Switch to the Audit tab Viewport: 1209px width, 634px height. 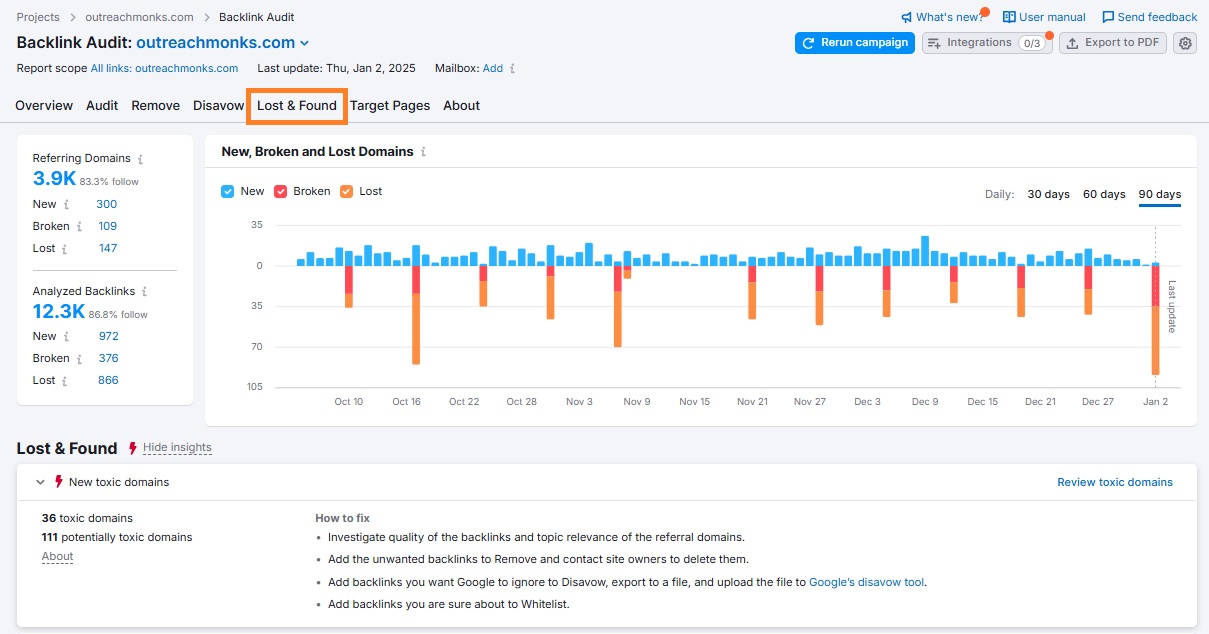[x=102, y=105]
